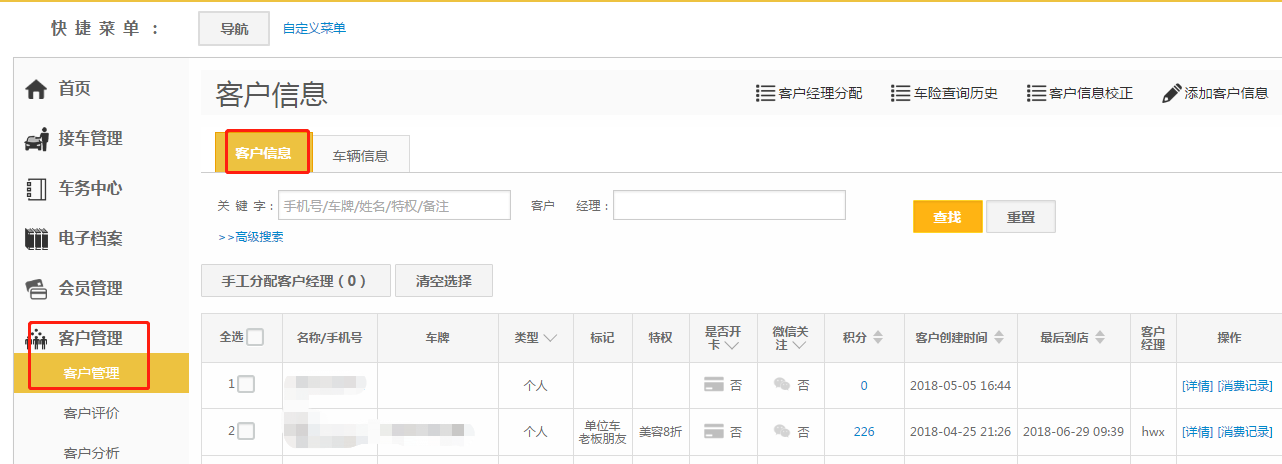Open the 微信关注 column filter dropdown
Image resolution: width=1282 pixels, height=464 pixels.
click(800, 345)
